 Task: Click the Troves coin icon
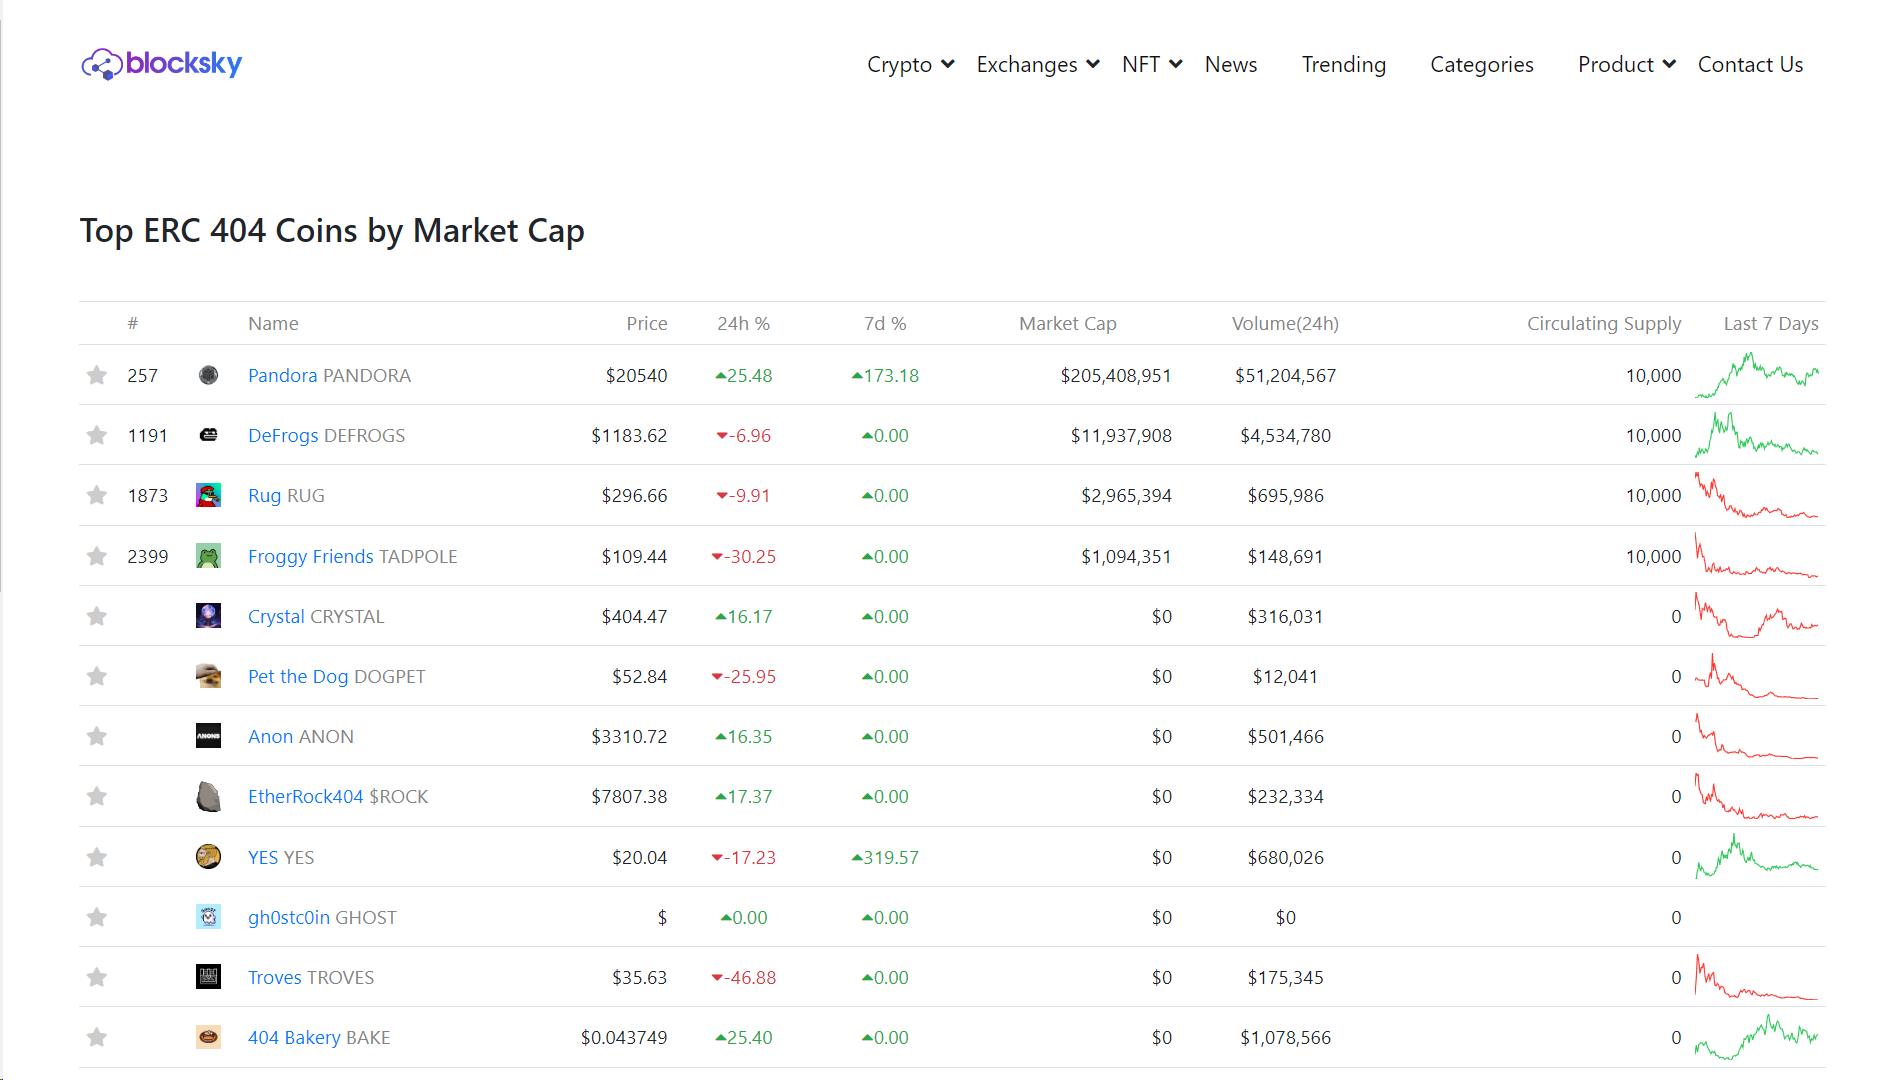coord(208,977)
